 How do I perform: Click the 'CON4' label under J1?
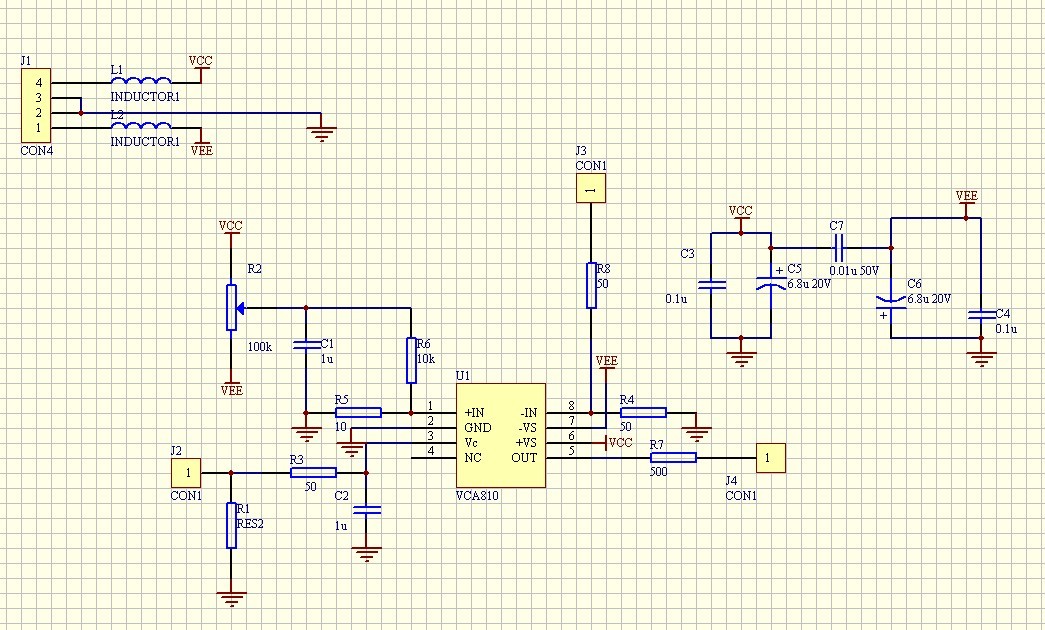(37, 151)
